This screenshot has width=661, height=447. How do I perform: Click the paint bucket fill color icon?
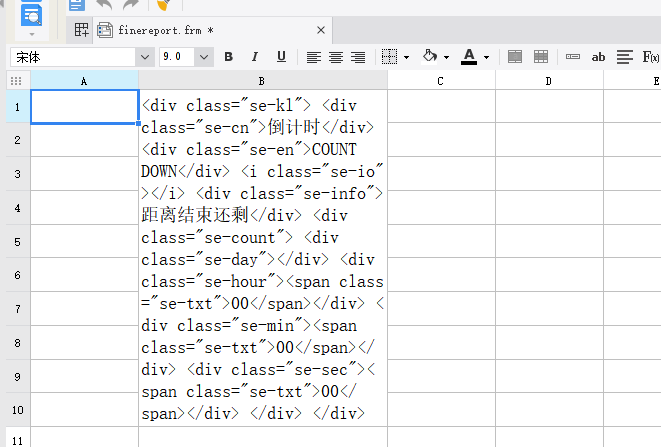tap(430, 56)
